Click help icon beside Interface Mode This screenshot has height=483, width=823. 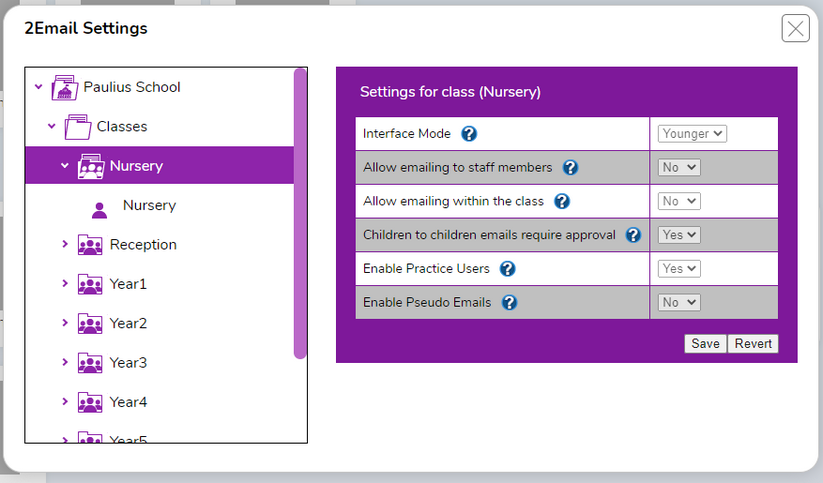coord(469,134)
